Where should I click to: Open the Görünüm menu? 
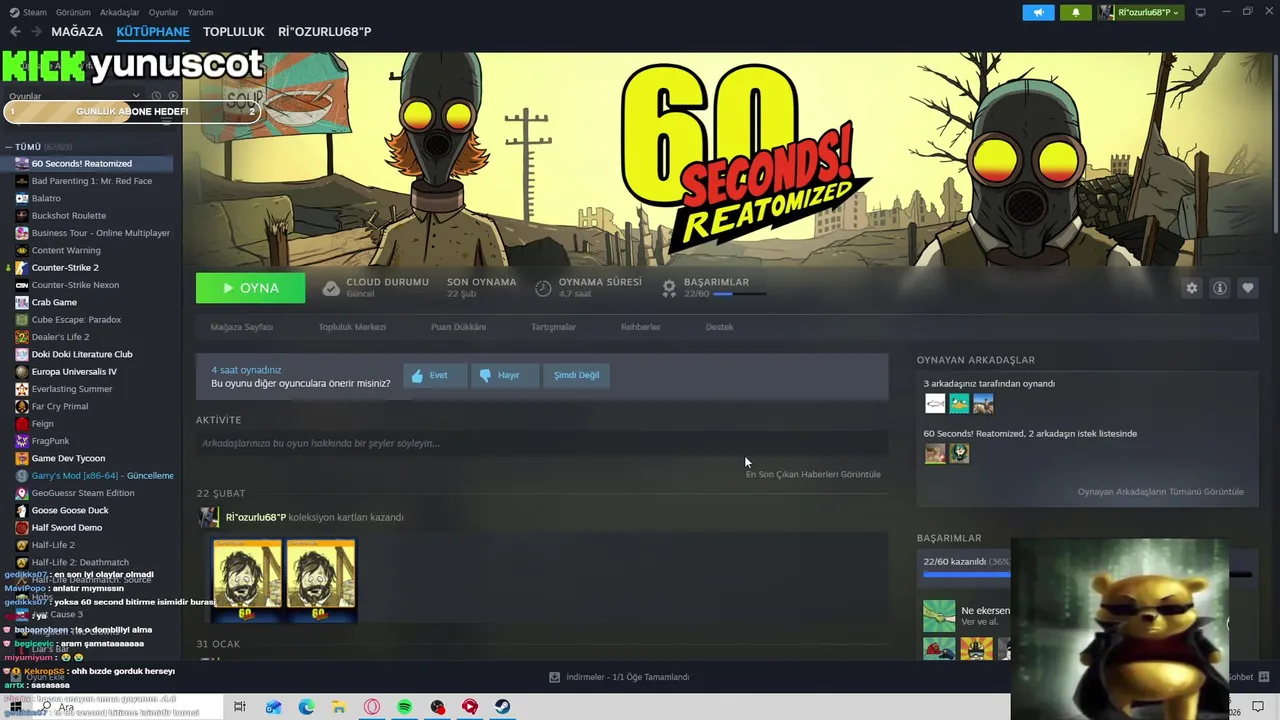coord(73,12)
